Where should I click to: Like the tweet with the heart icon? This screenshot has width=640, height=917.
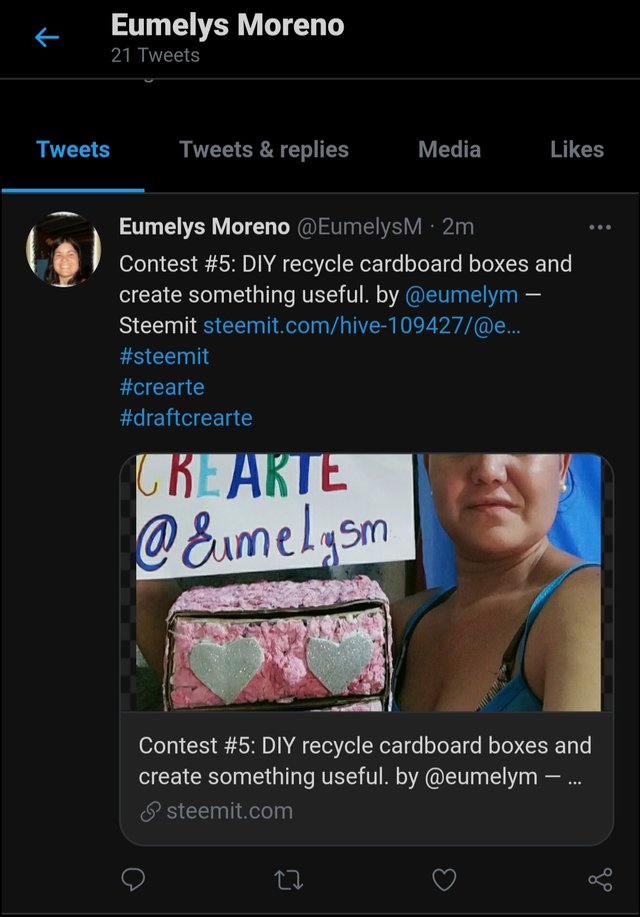[444, 880]
